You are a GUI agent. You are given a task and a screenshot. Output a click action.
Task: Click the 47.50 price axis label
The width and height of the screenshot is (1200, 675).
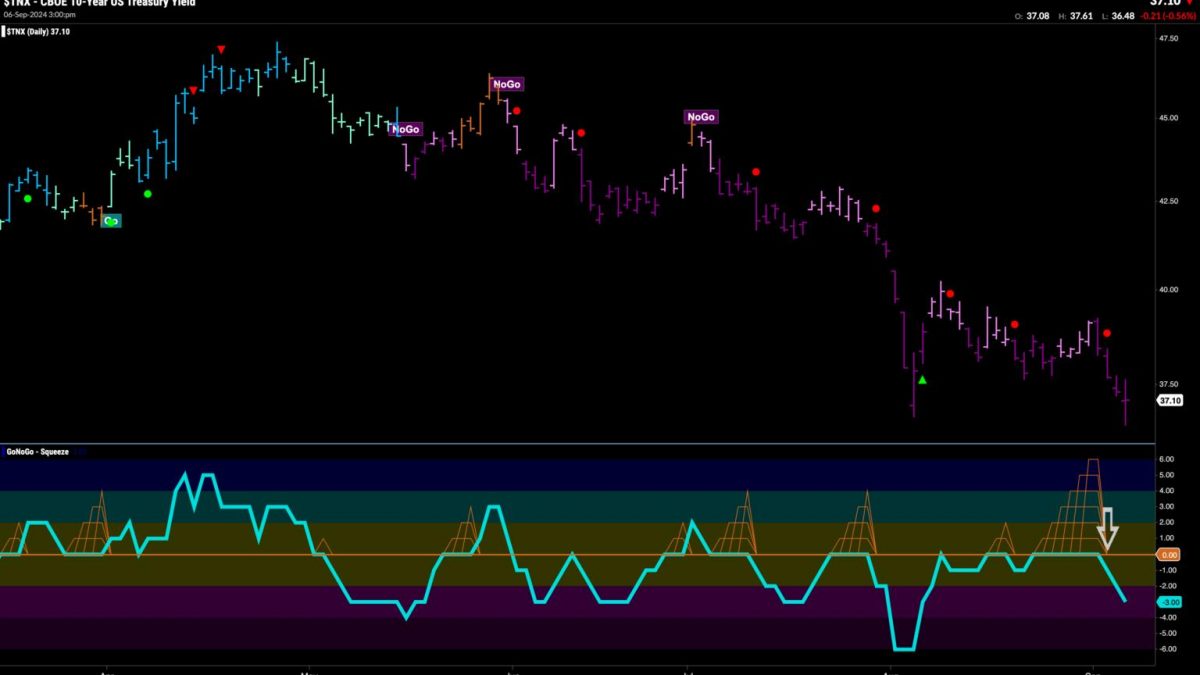(1169, 38)
